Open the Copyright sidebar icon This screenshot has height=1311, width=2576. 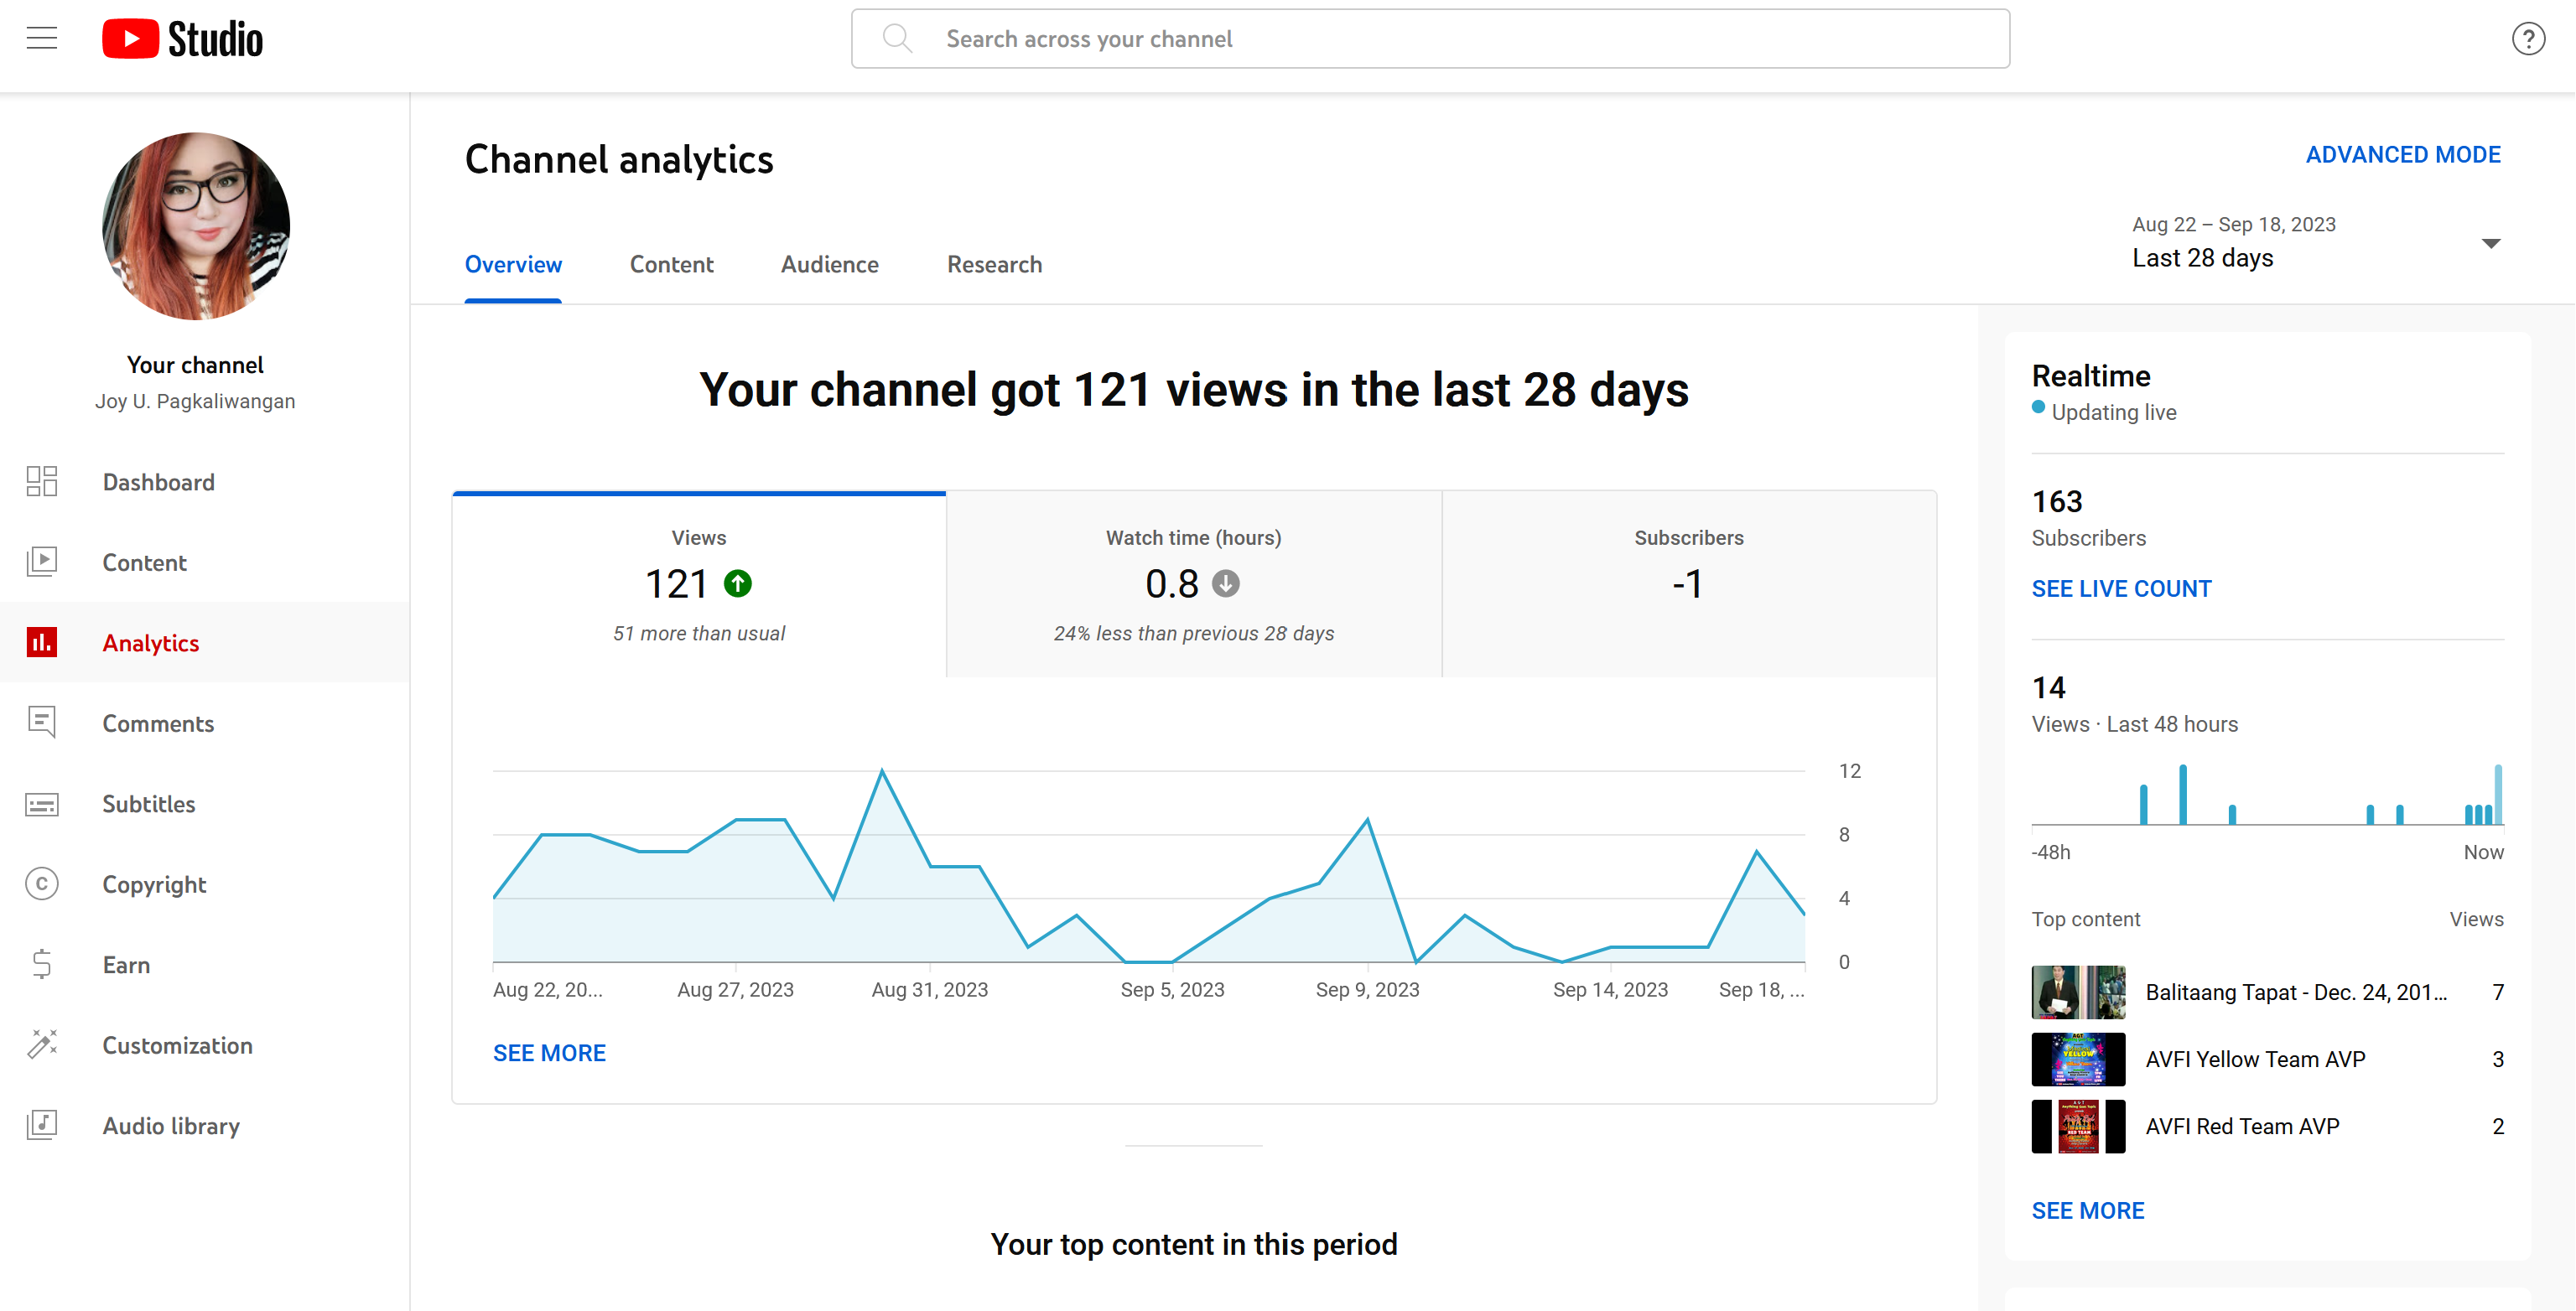(42, 883)
